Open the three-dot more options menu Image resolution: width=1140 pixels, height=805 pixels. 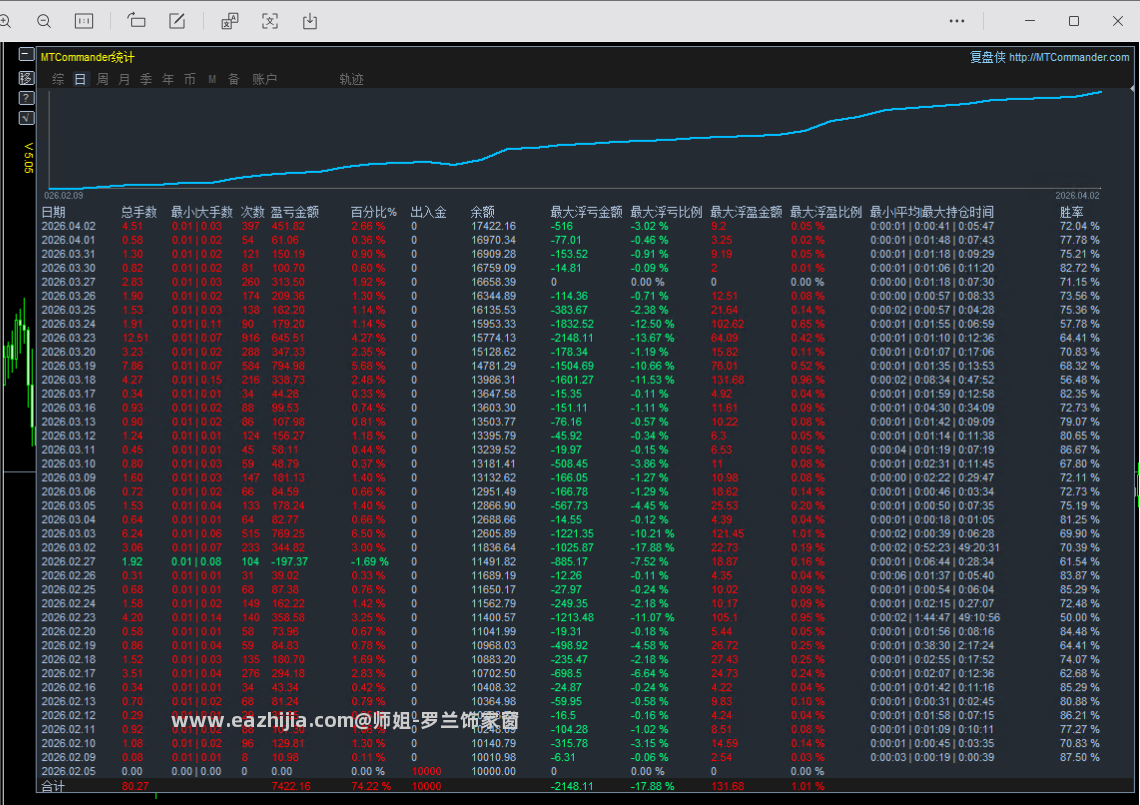pyautogui.click(x=957, y=21)
